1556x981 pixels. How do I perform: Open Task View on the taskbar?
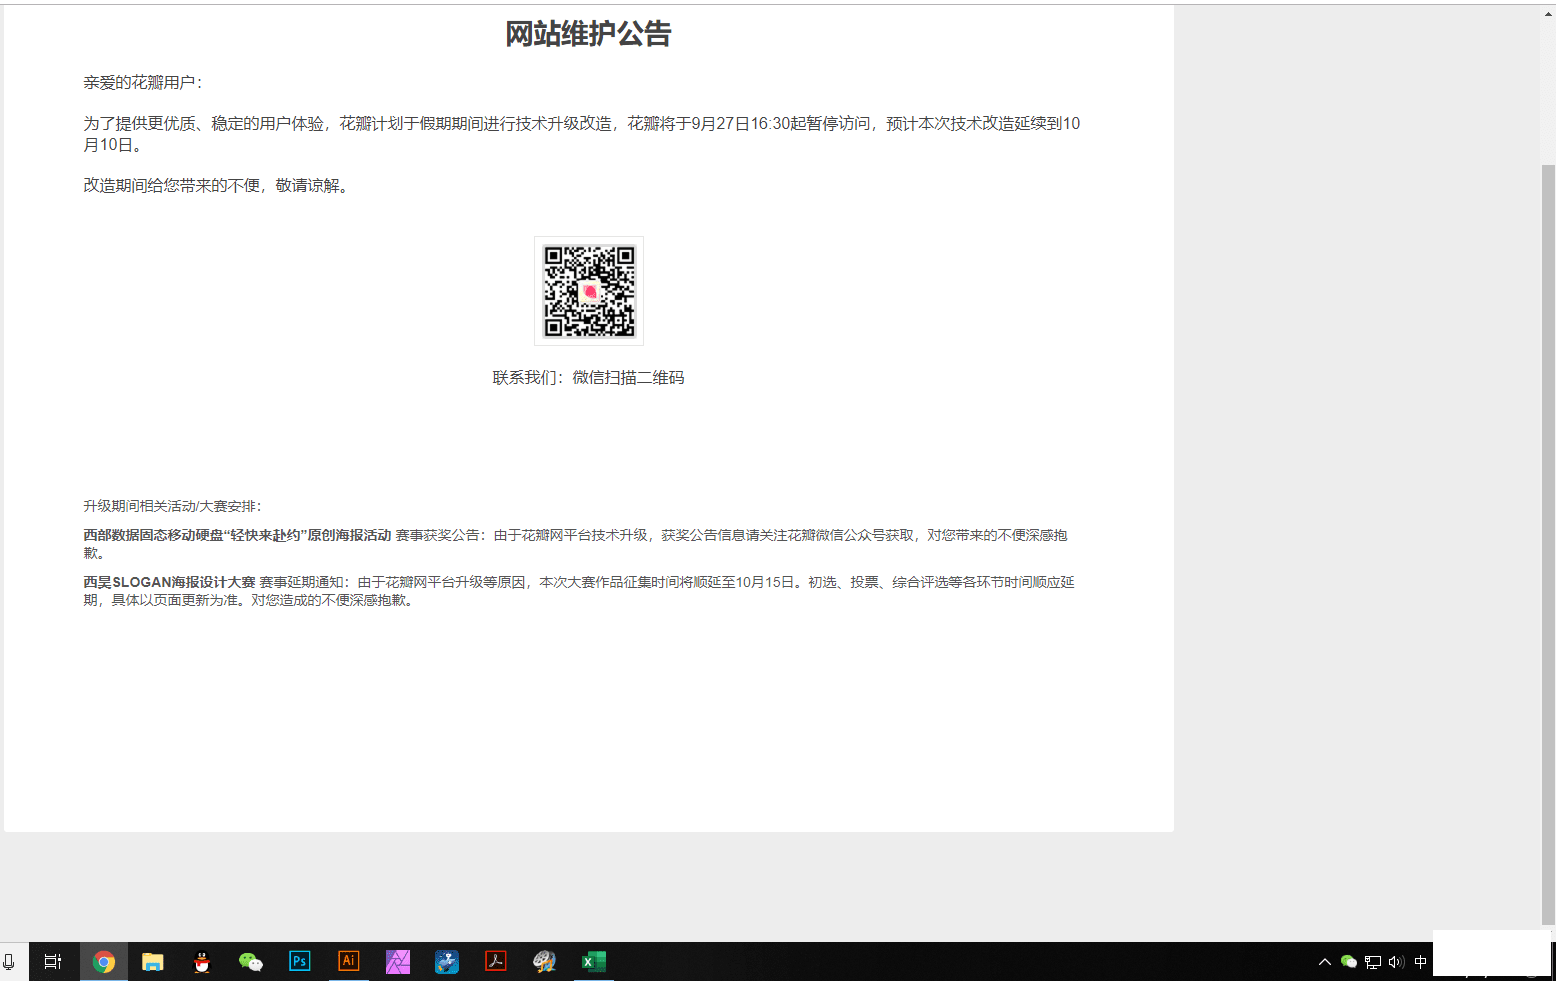click(53, 962)
